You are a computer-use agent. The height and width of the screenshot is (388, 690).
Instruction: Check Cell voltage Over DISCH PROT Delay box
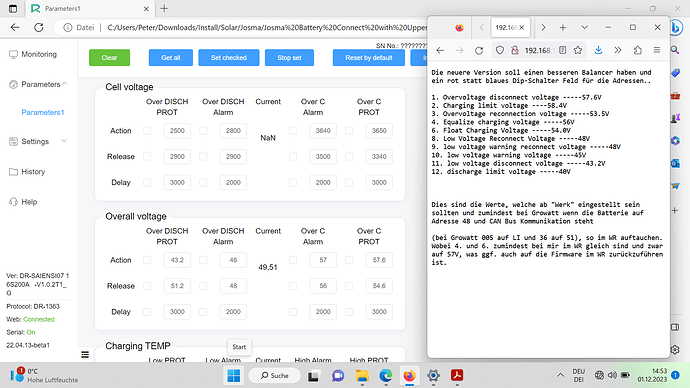[147, 182]
